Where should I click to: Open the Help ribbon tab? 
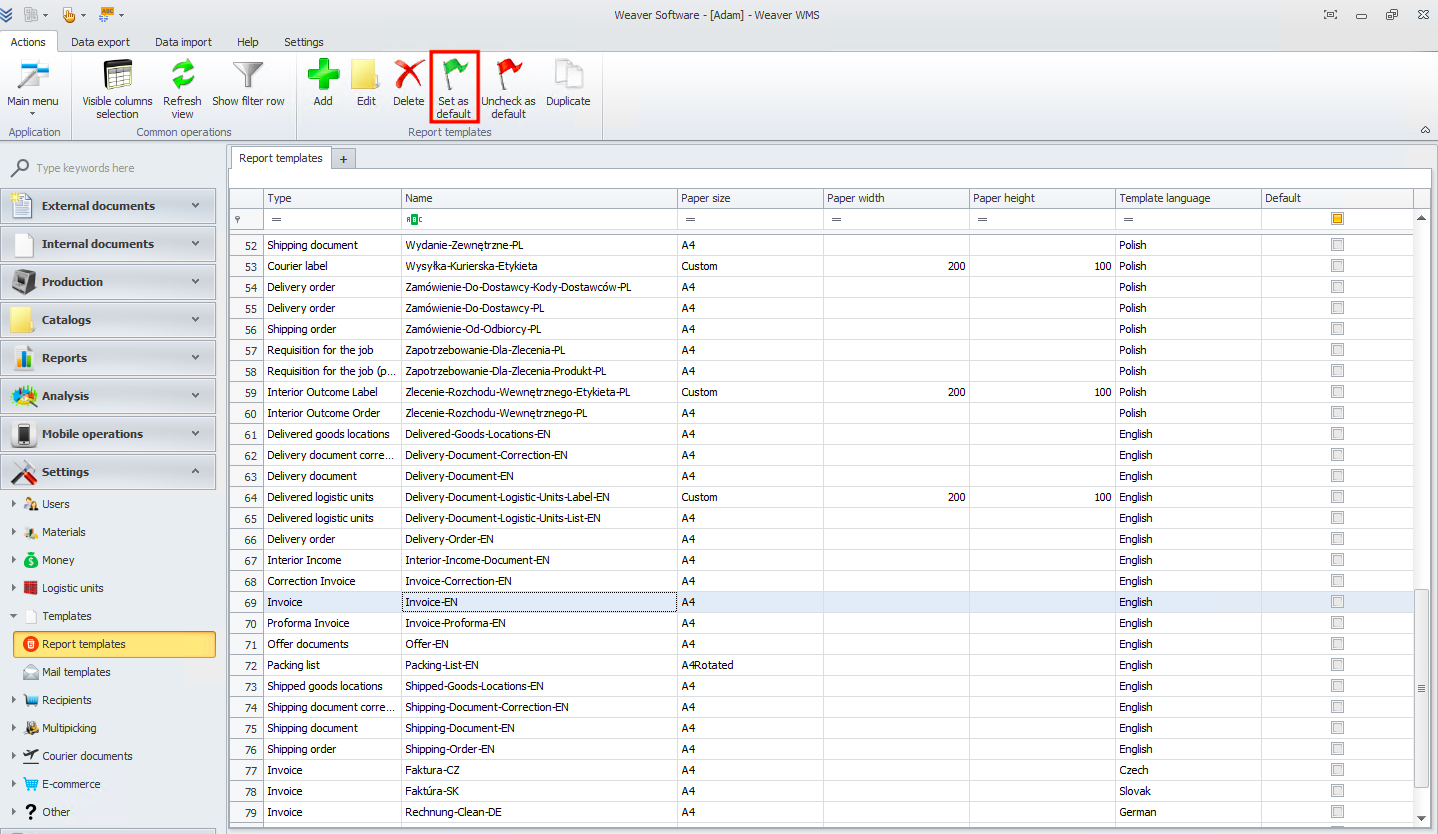point(248,42)
